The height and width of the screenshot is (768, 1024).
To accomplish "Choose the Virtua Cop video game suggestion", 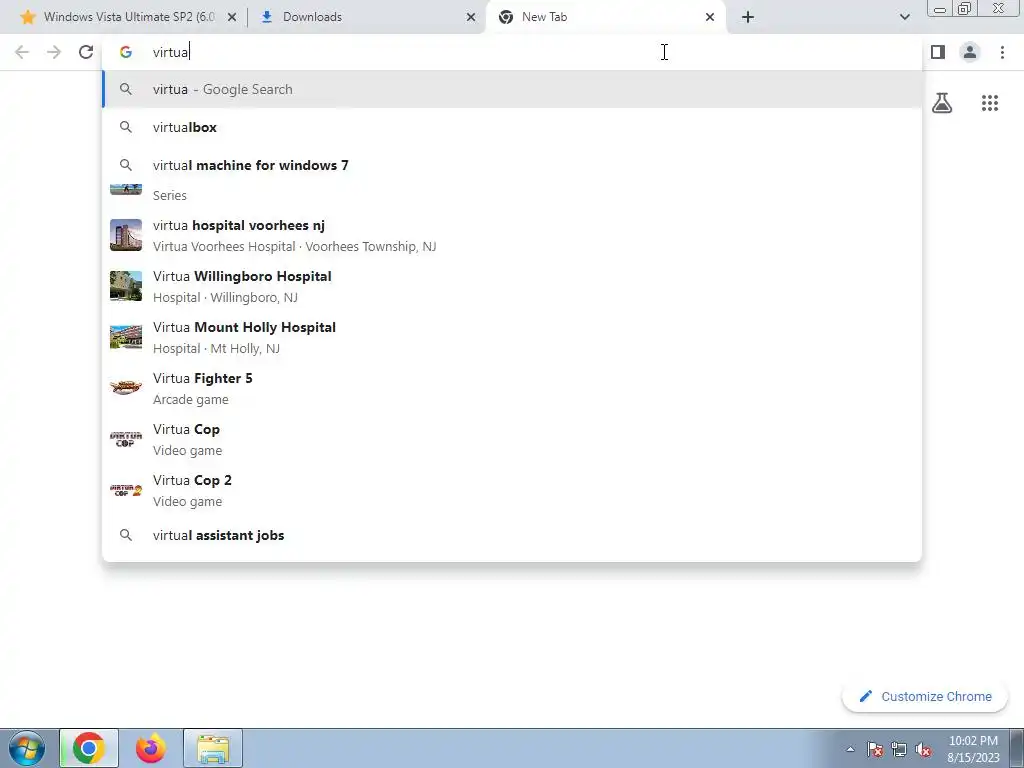I will pos(512,439).
